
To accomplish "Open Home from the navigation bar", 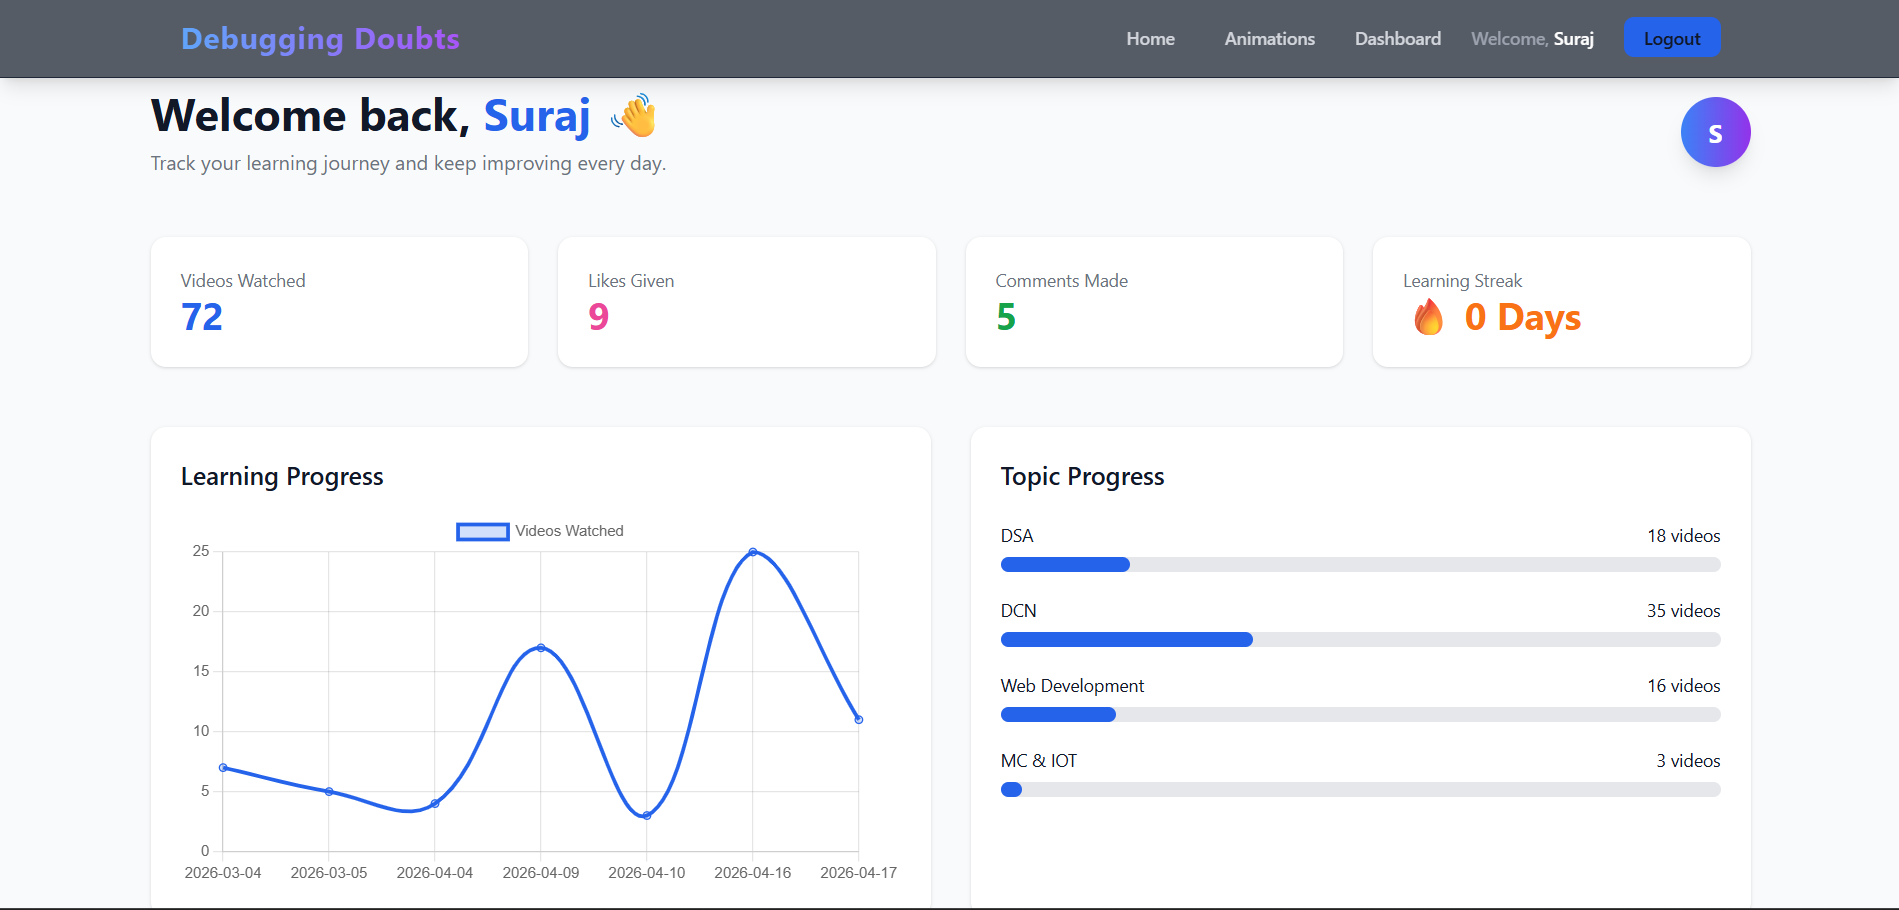I will (1149, 38).
